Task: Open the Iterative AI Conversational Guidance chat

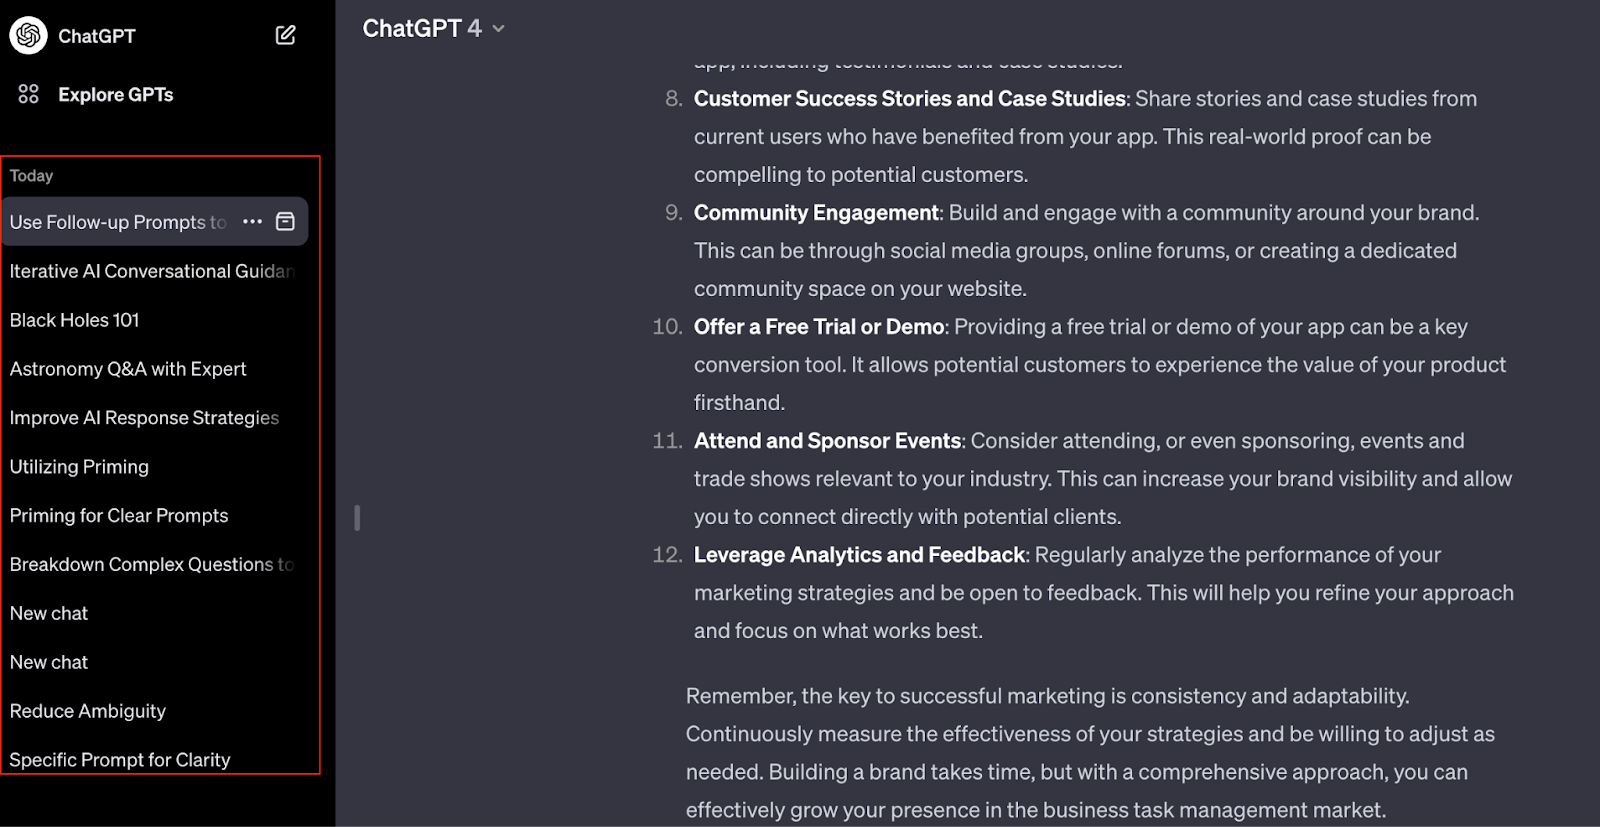Action: click(x=154, y=271)
